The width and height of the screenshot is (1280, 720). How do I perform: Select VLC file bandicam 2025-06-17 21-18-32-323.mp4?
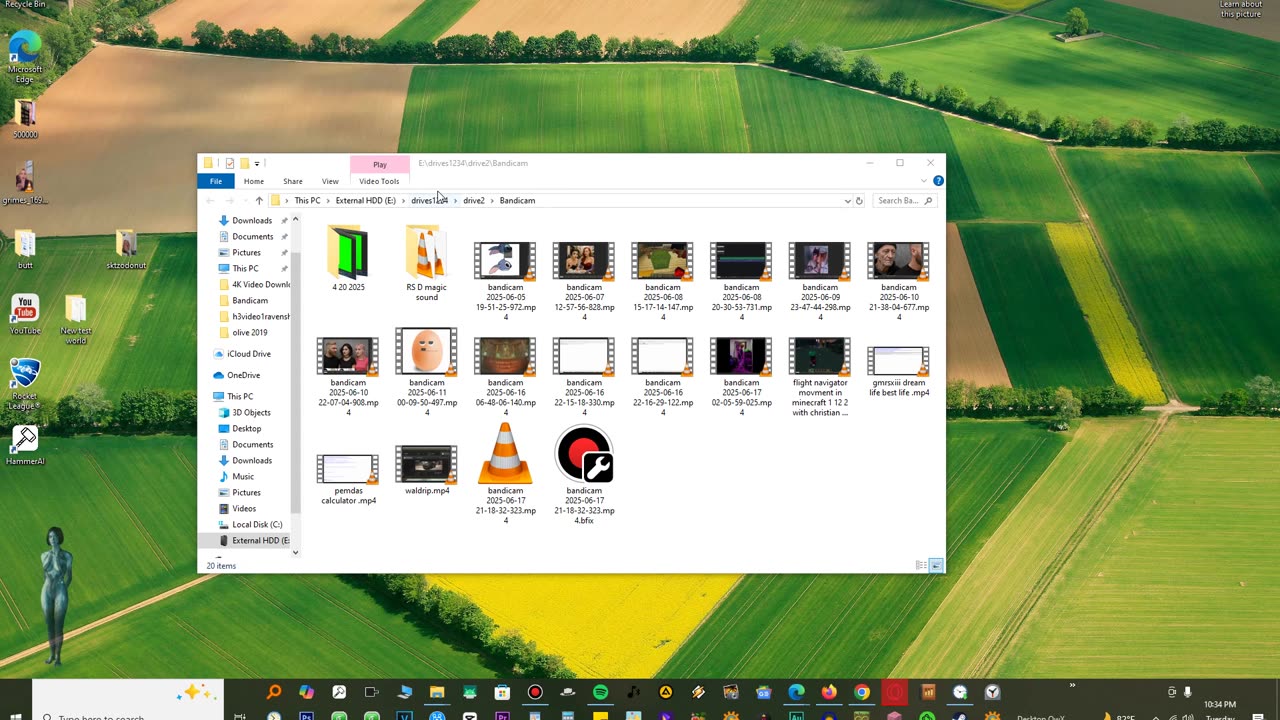[x=505, y=475]
